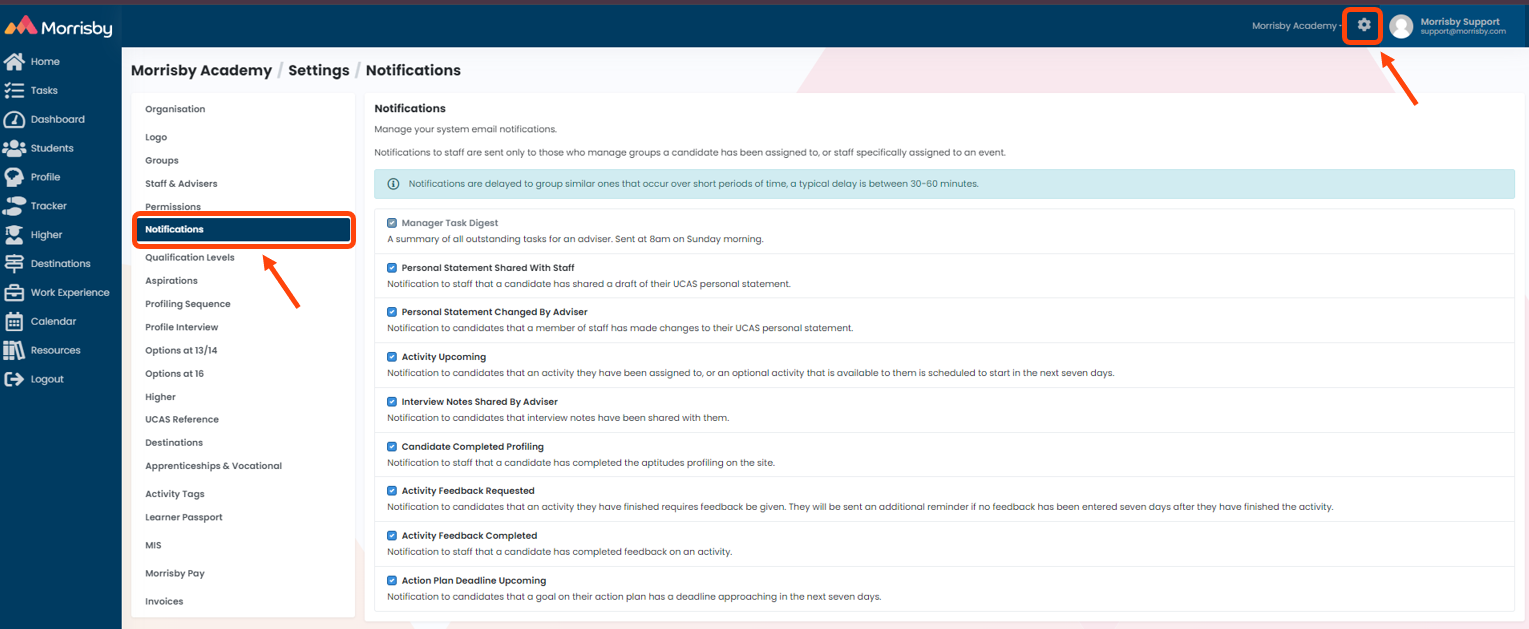Click Logout text in sidebar

[47, 380]
